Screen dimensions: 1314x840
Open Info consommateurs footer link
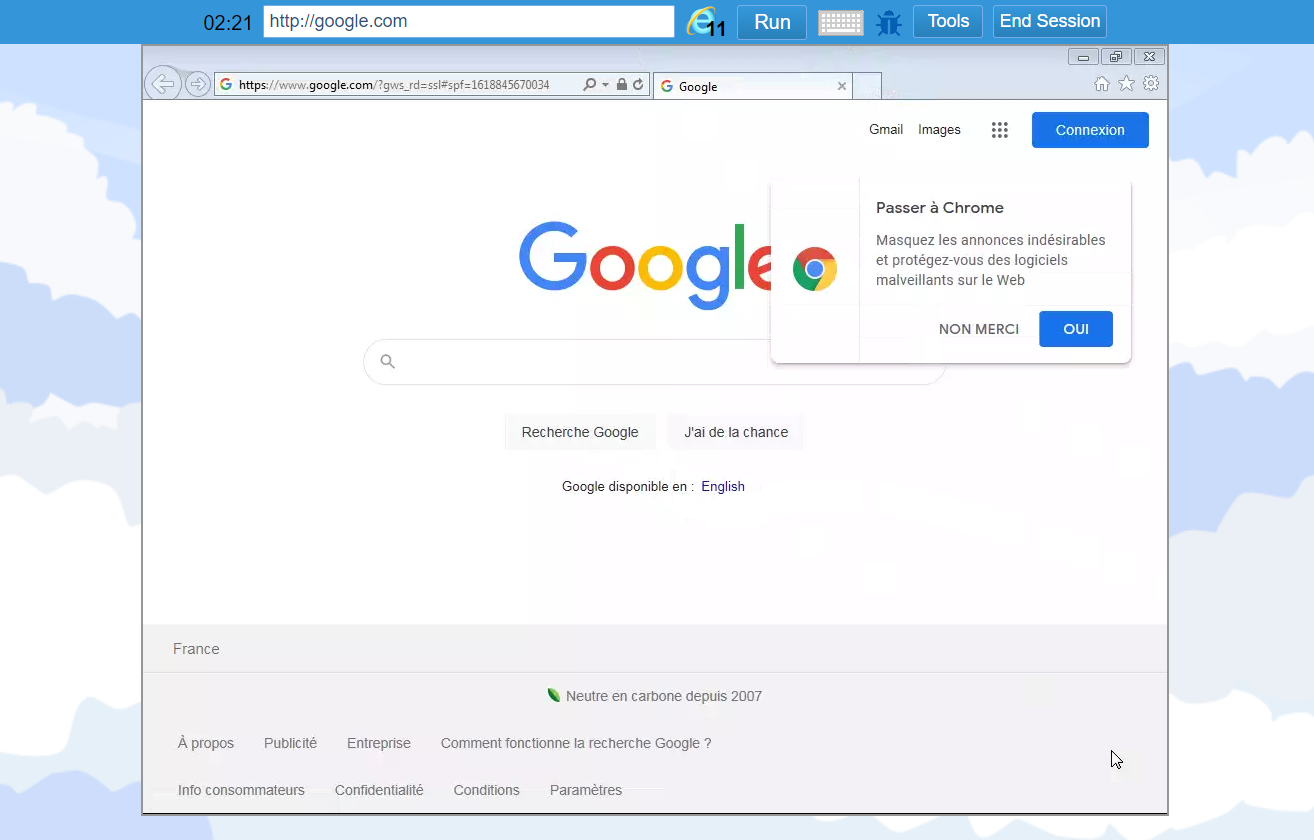pos(241,790)
